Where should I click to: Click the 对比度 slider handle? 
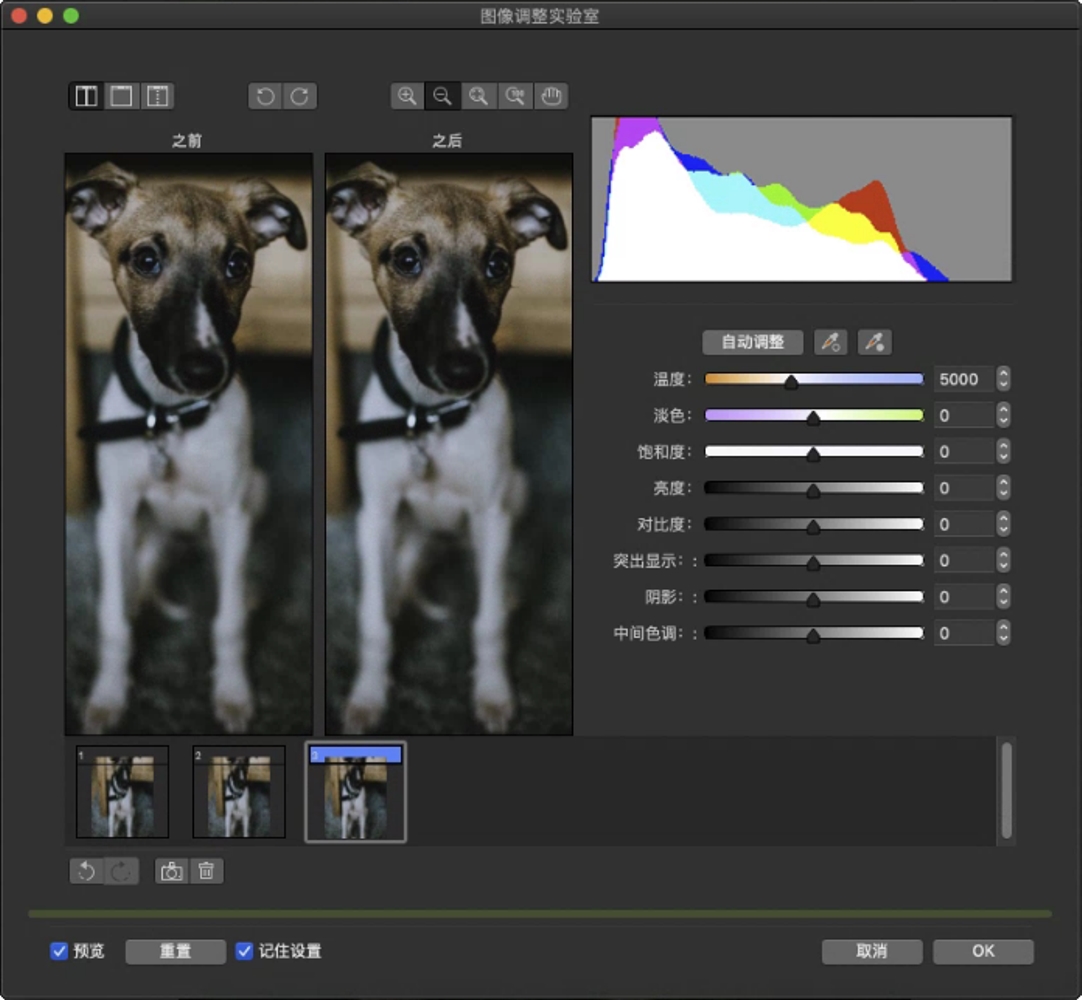(813, 526)
